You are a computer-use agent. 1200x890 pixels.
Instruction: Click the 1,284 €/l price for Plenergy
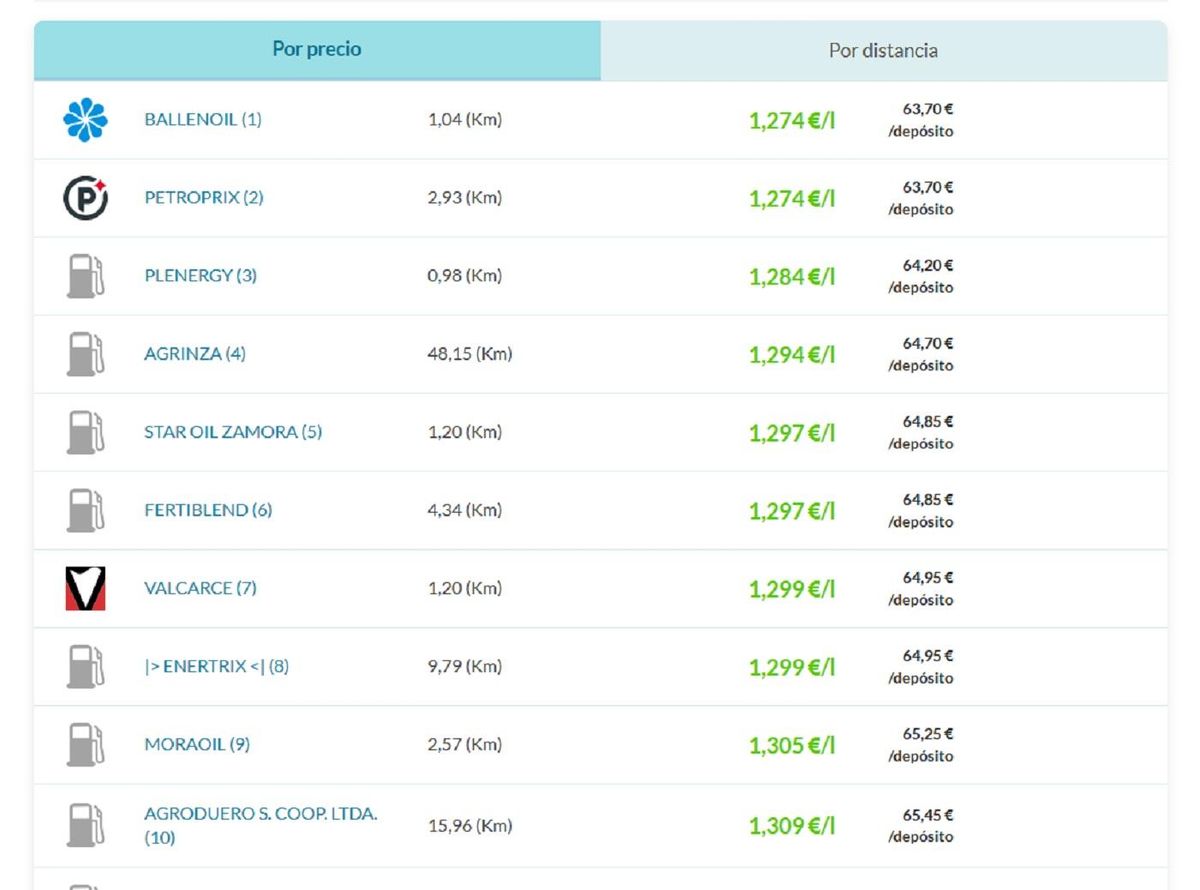(x=792, y=277)
